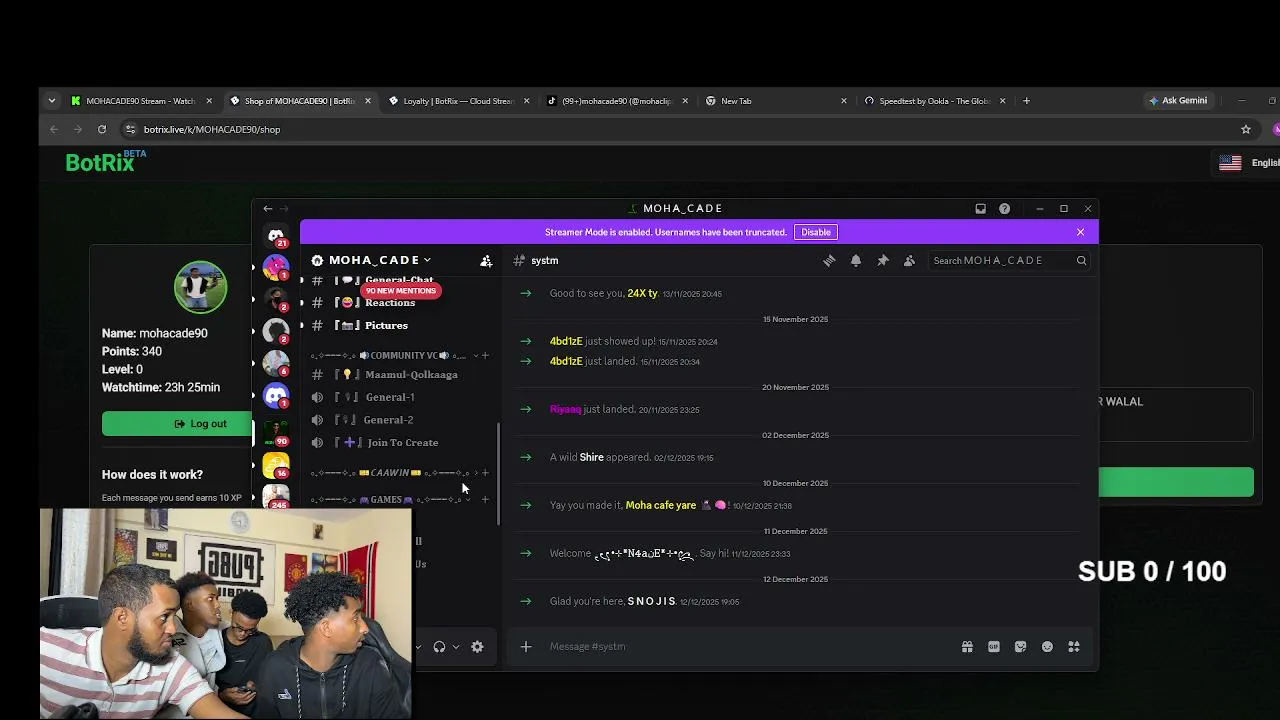Screen dimensions: 1280x720
Task: Open the yellow server icon with 16 badge
Action: 276,465
